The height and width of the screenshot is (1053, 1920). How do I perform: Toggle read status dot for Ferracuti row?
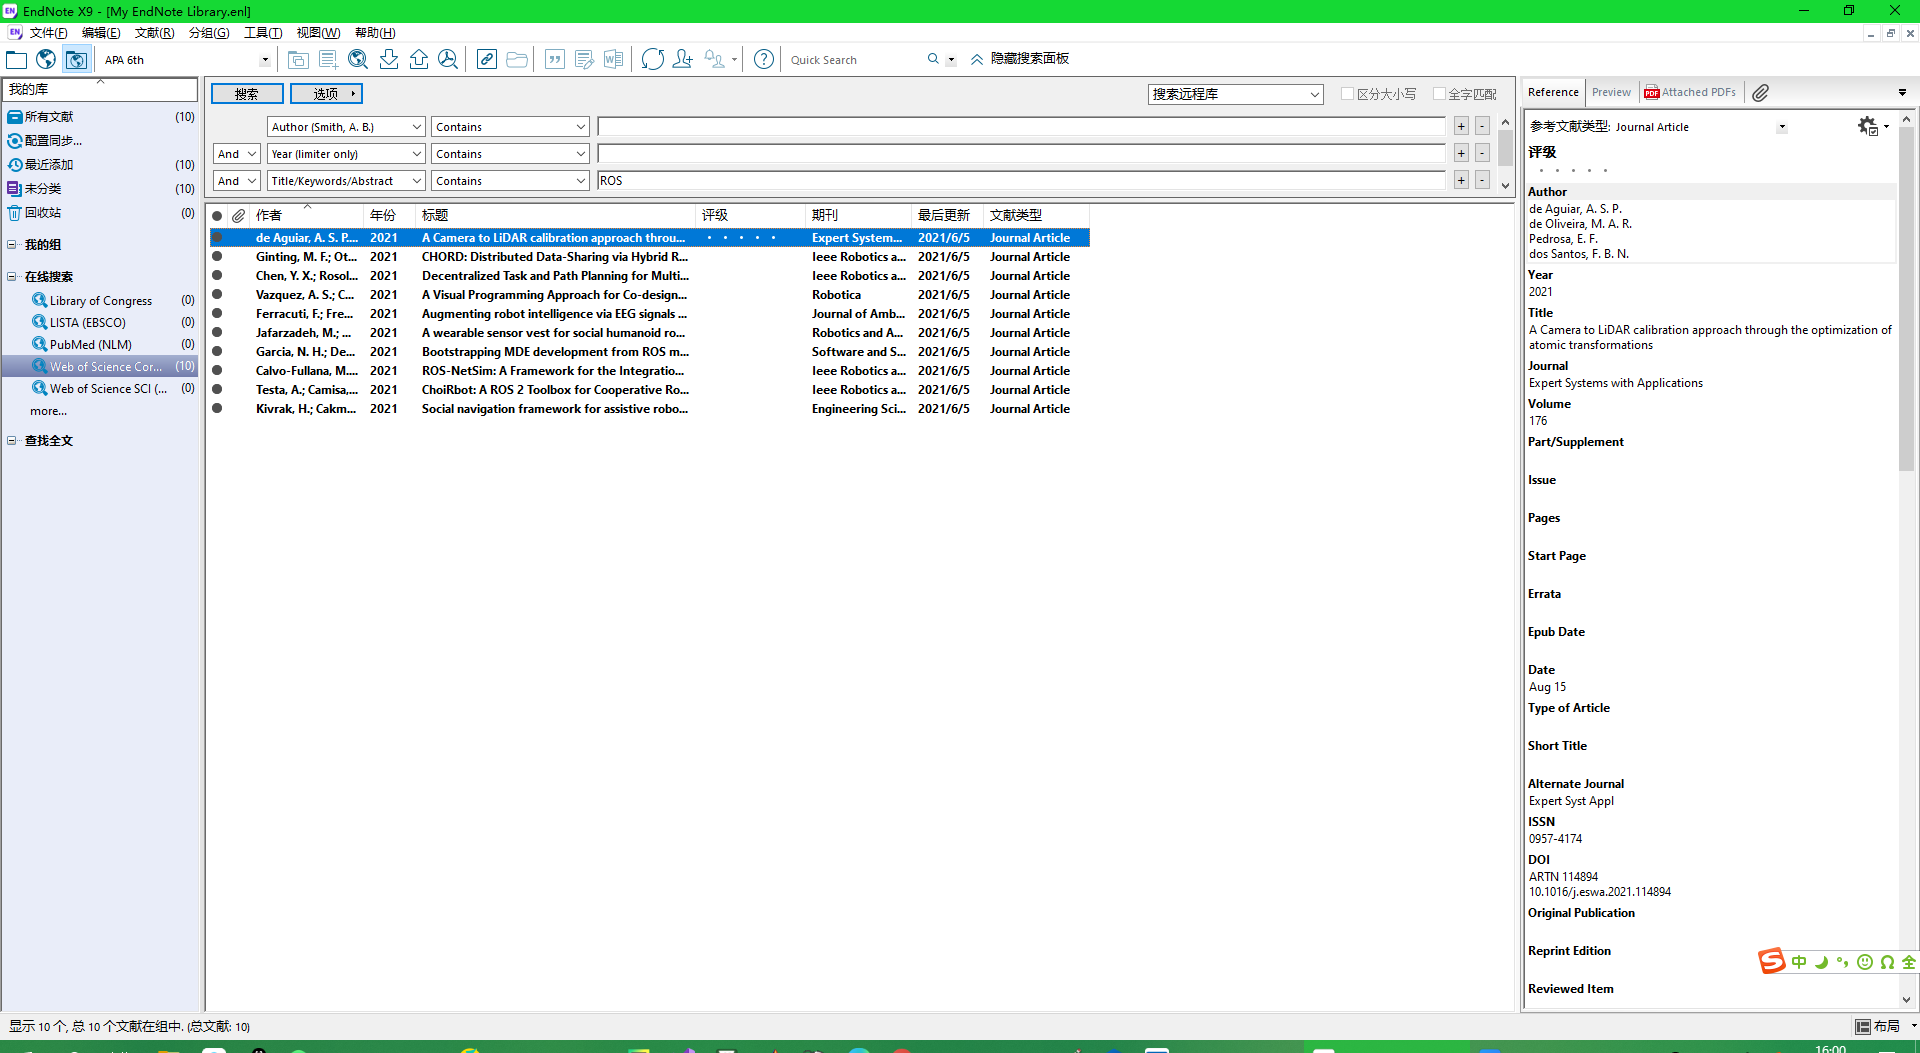pyautogui.click(x=217, y=314)
